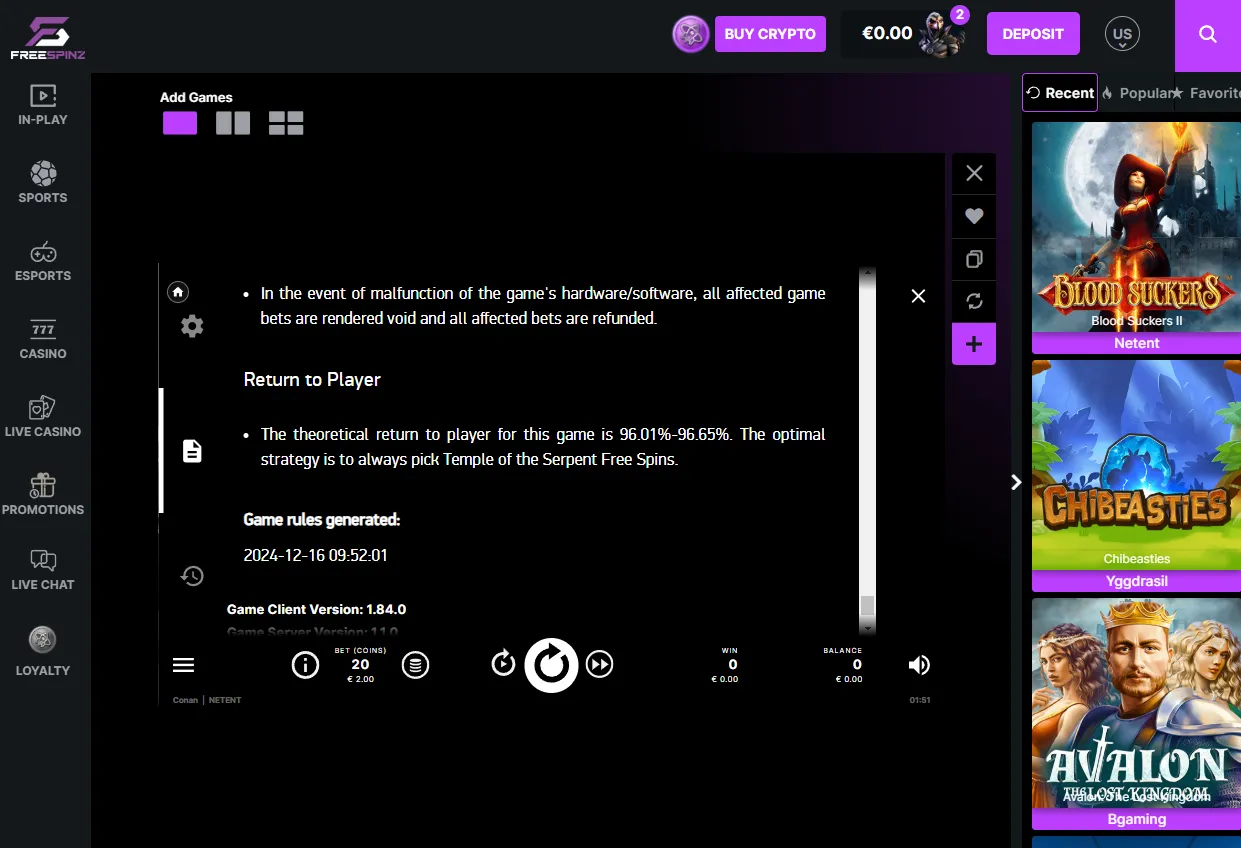1241x848 pixels.
Task: Open Avalon The Lost Kingdom thumbnail
Action: tap(1136, 703)
